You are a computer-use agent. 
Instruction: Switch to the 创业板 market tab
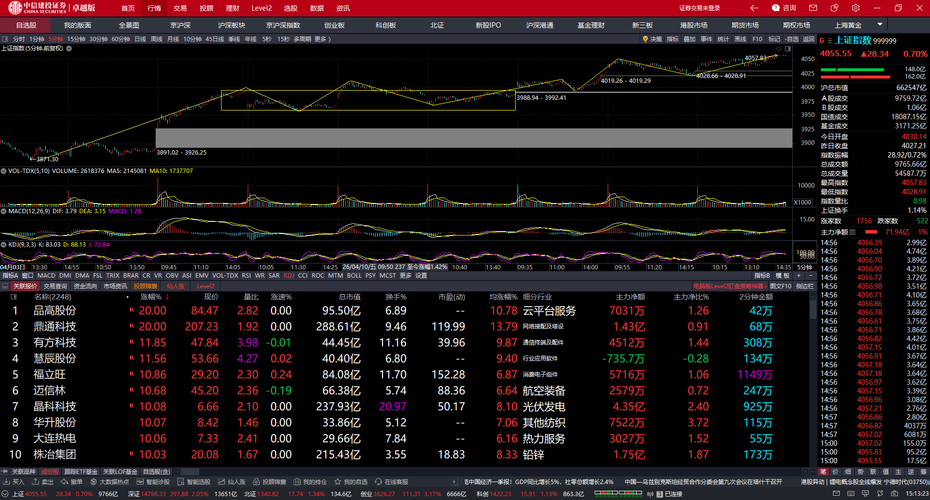(334, 25)
